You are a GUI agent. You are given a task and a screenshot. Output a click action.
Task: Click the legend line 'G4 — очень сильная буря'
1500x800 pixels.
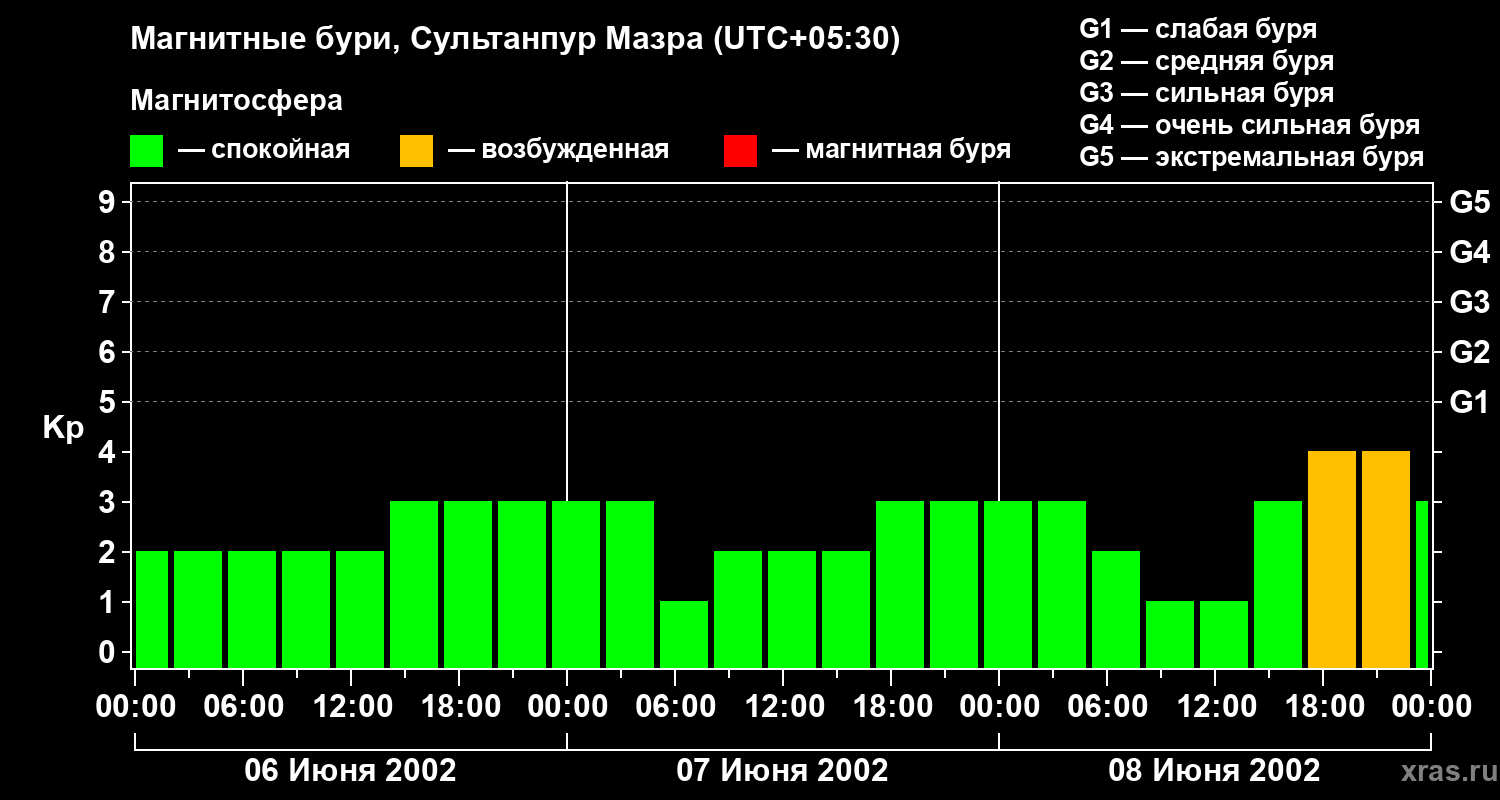pyautogui.click(x=1250, y=125)
